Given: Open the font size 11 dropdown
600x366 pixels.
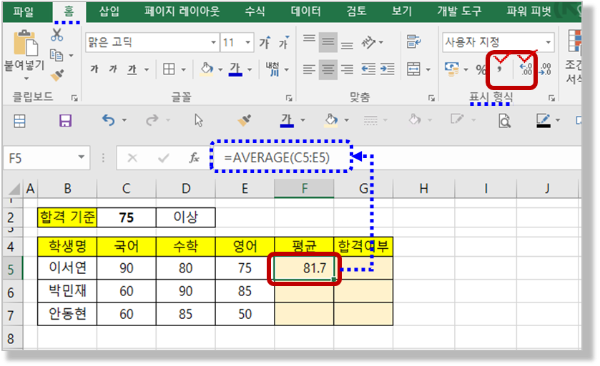Looking at the screenshot, I should 248,42.
